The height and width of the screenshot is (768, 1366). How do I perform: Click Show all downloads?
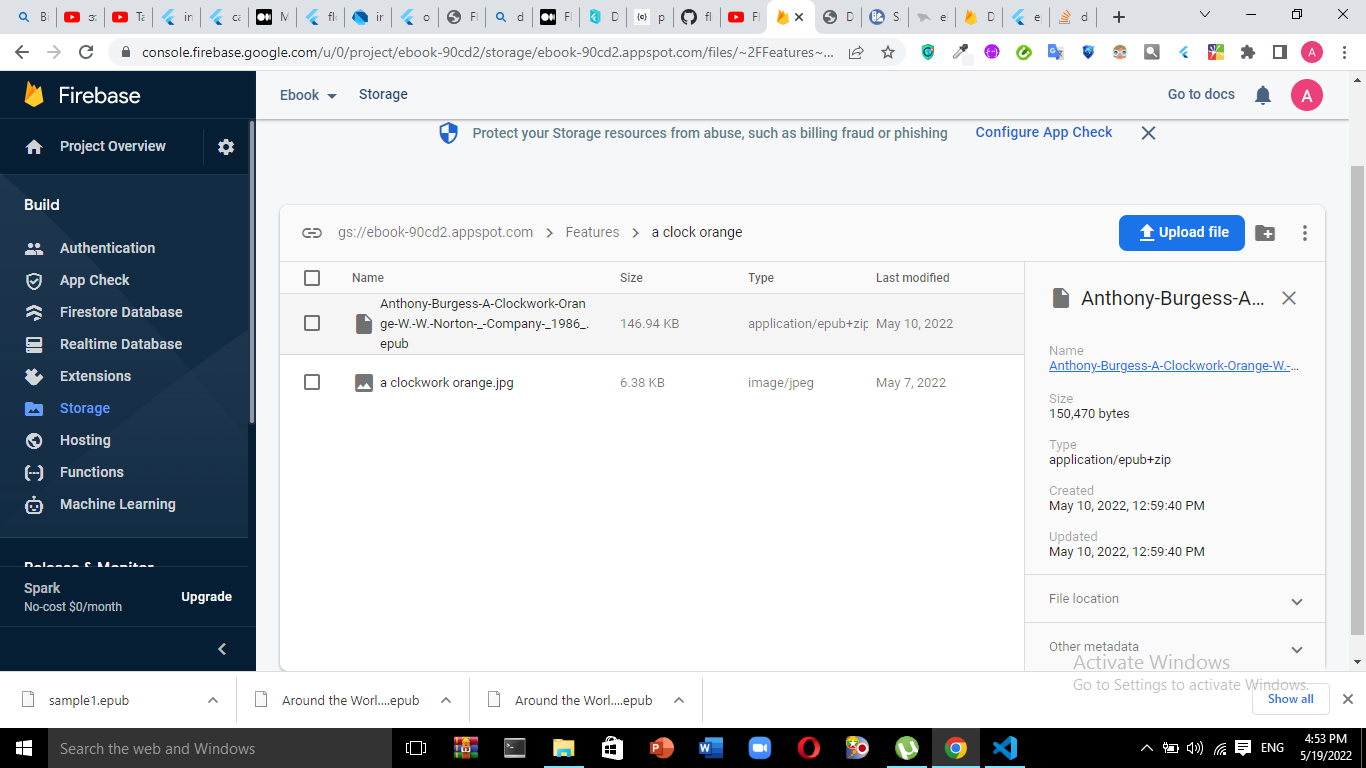tap(1291, 699)
